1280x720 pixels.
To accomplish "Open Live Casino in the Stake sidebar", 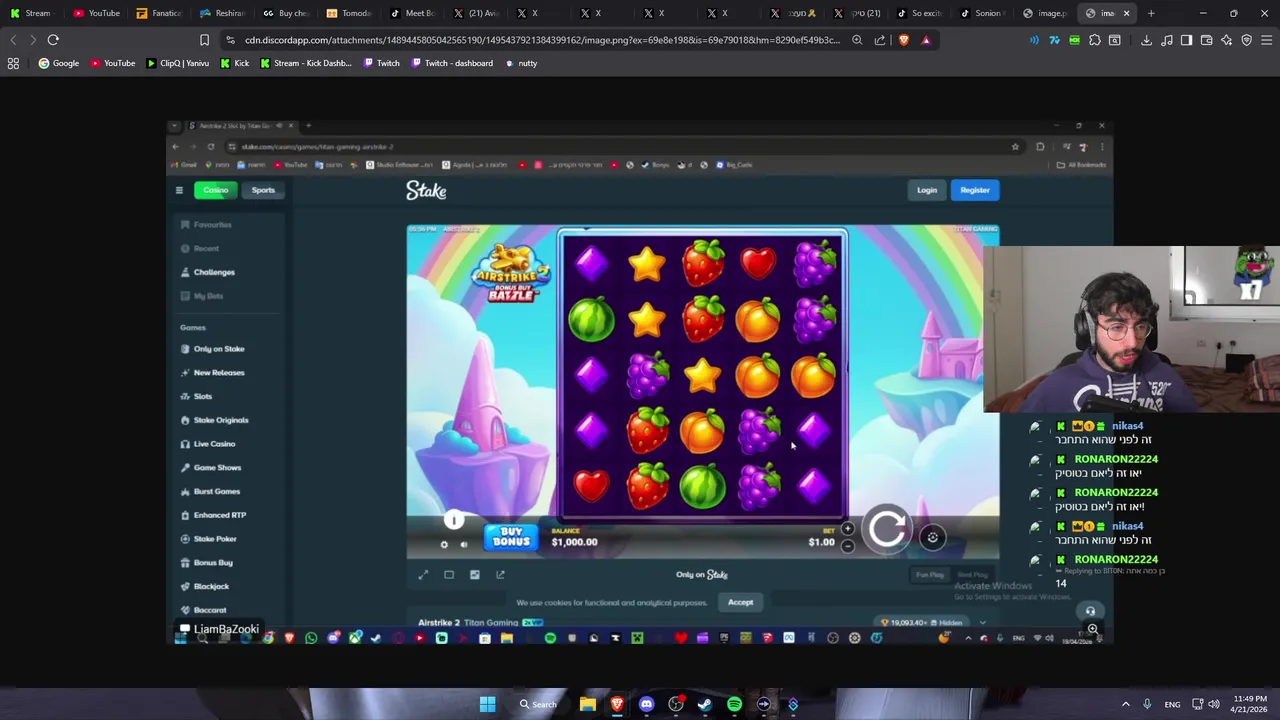I will pyautogui.click(x=208, y=444).
